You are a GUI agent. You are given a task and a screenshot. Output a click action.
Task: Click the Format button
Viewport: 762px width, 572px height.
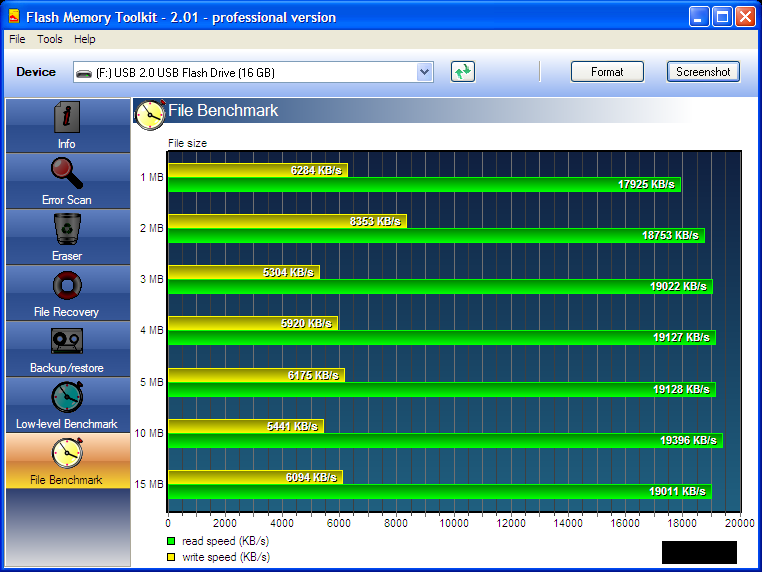[607, 72]
